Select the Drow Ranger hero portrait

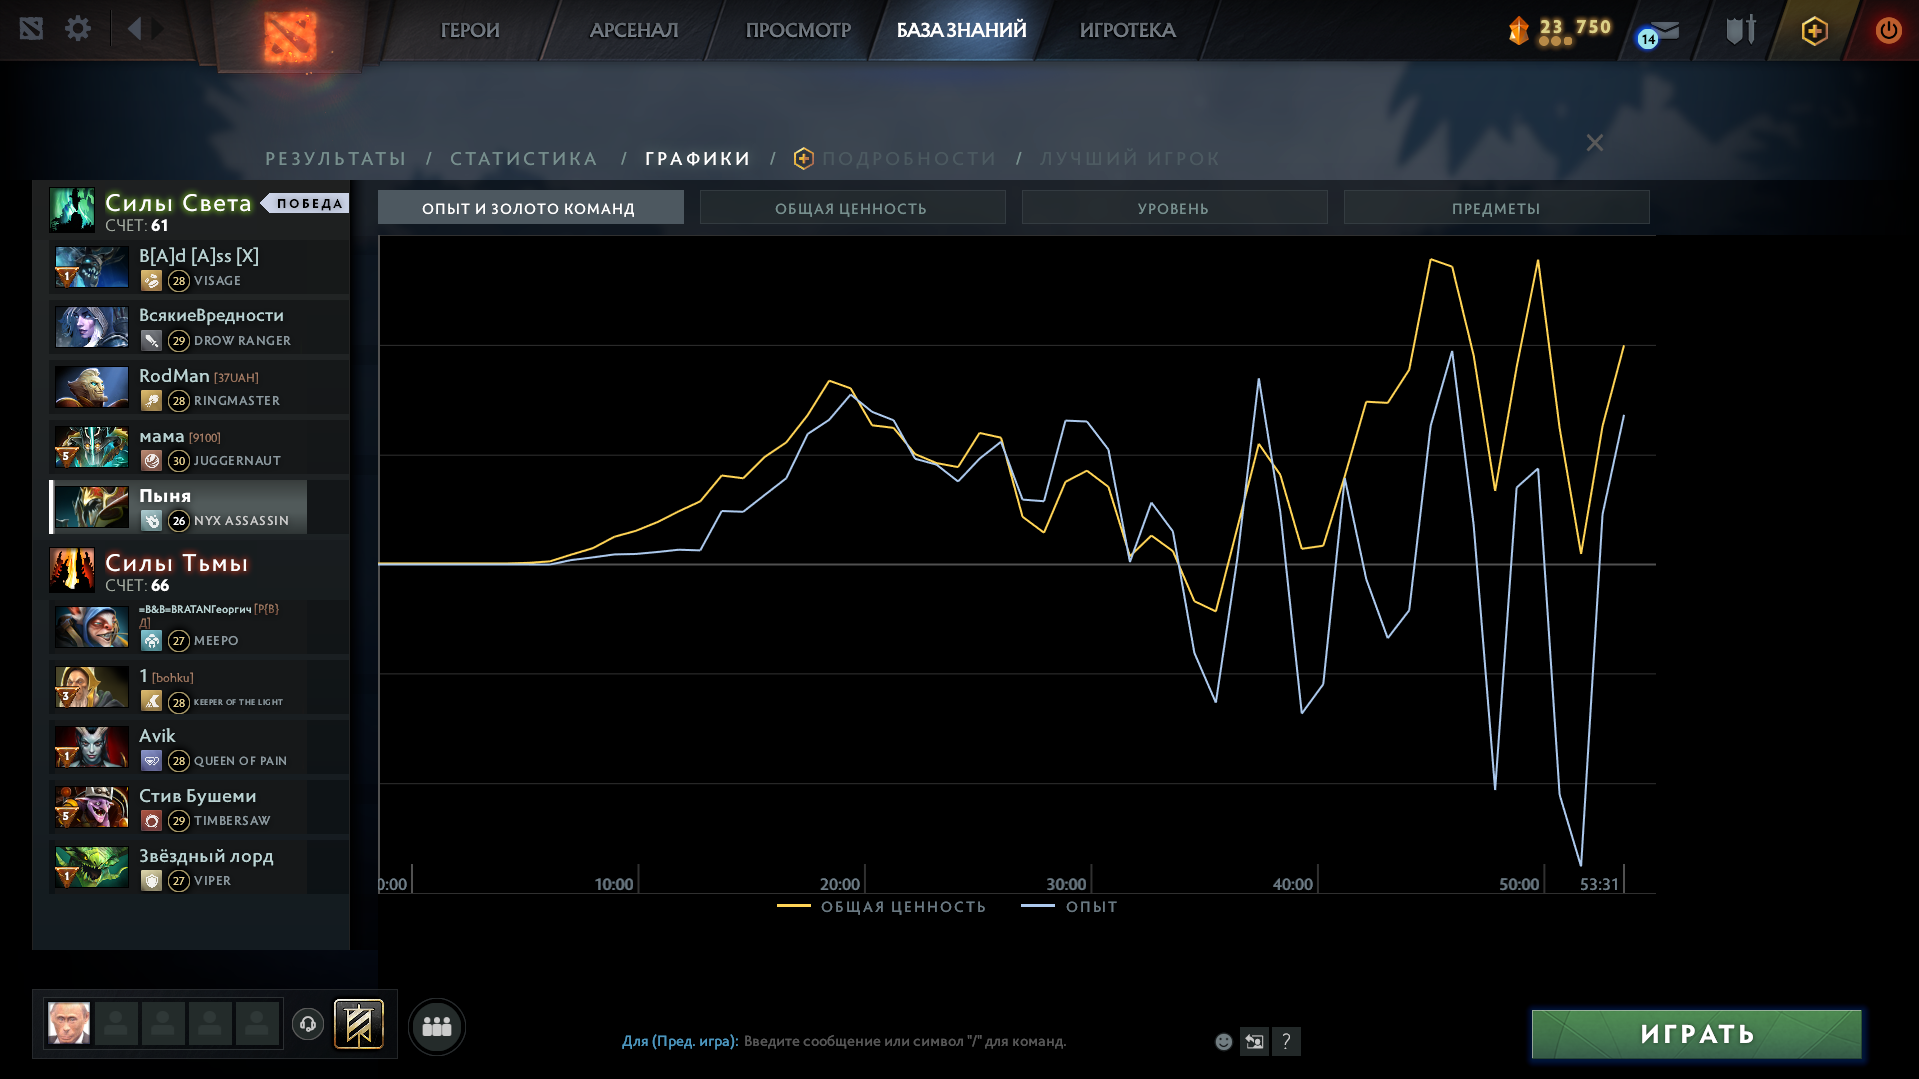(x=91, y=327)
